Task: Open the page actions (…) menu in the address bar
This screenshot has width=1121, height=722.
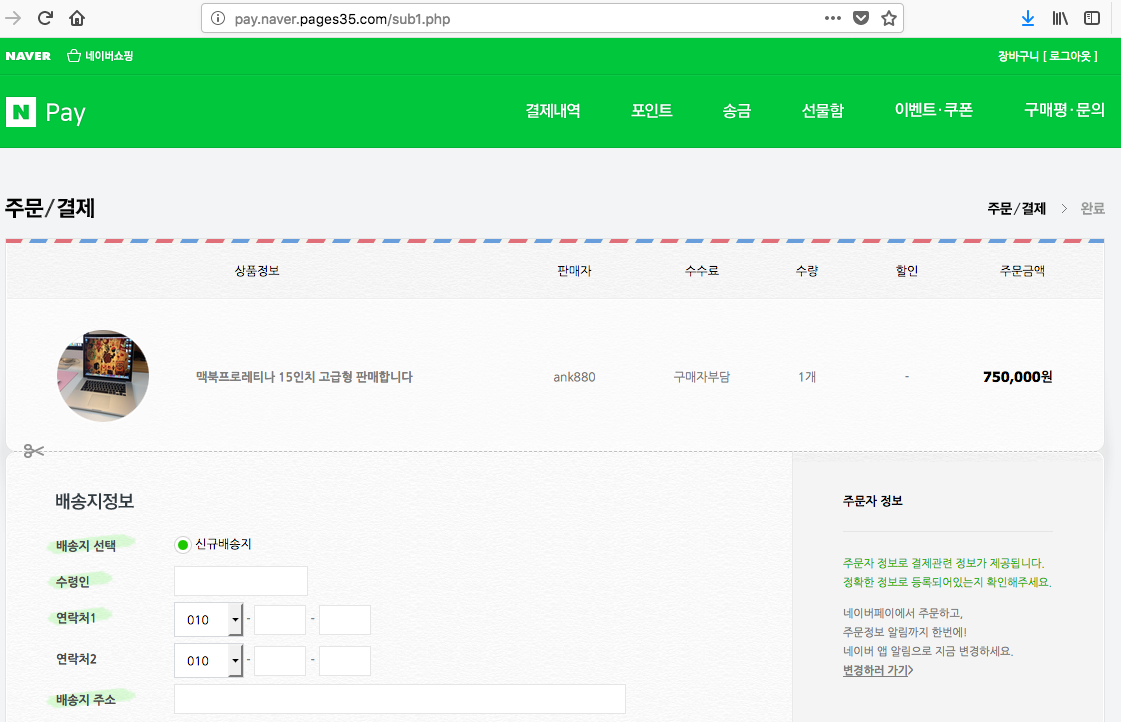Action: point(833,17)
